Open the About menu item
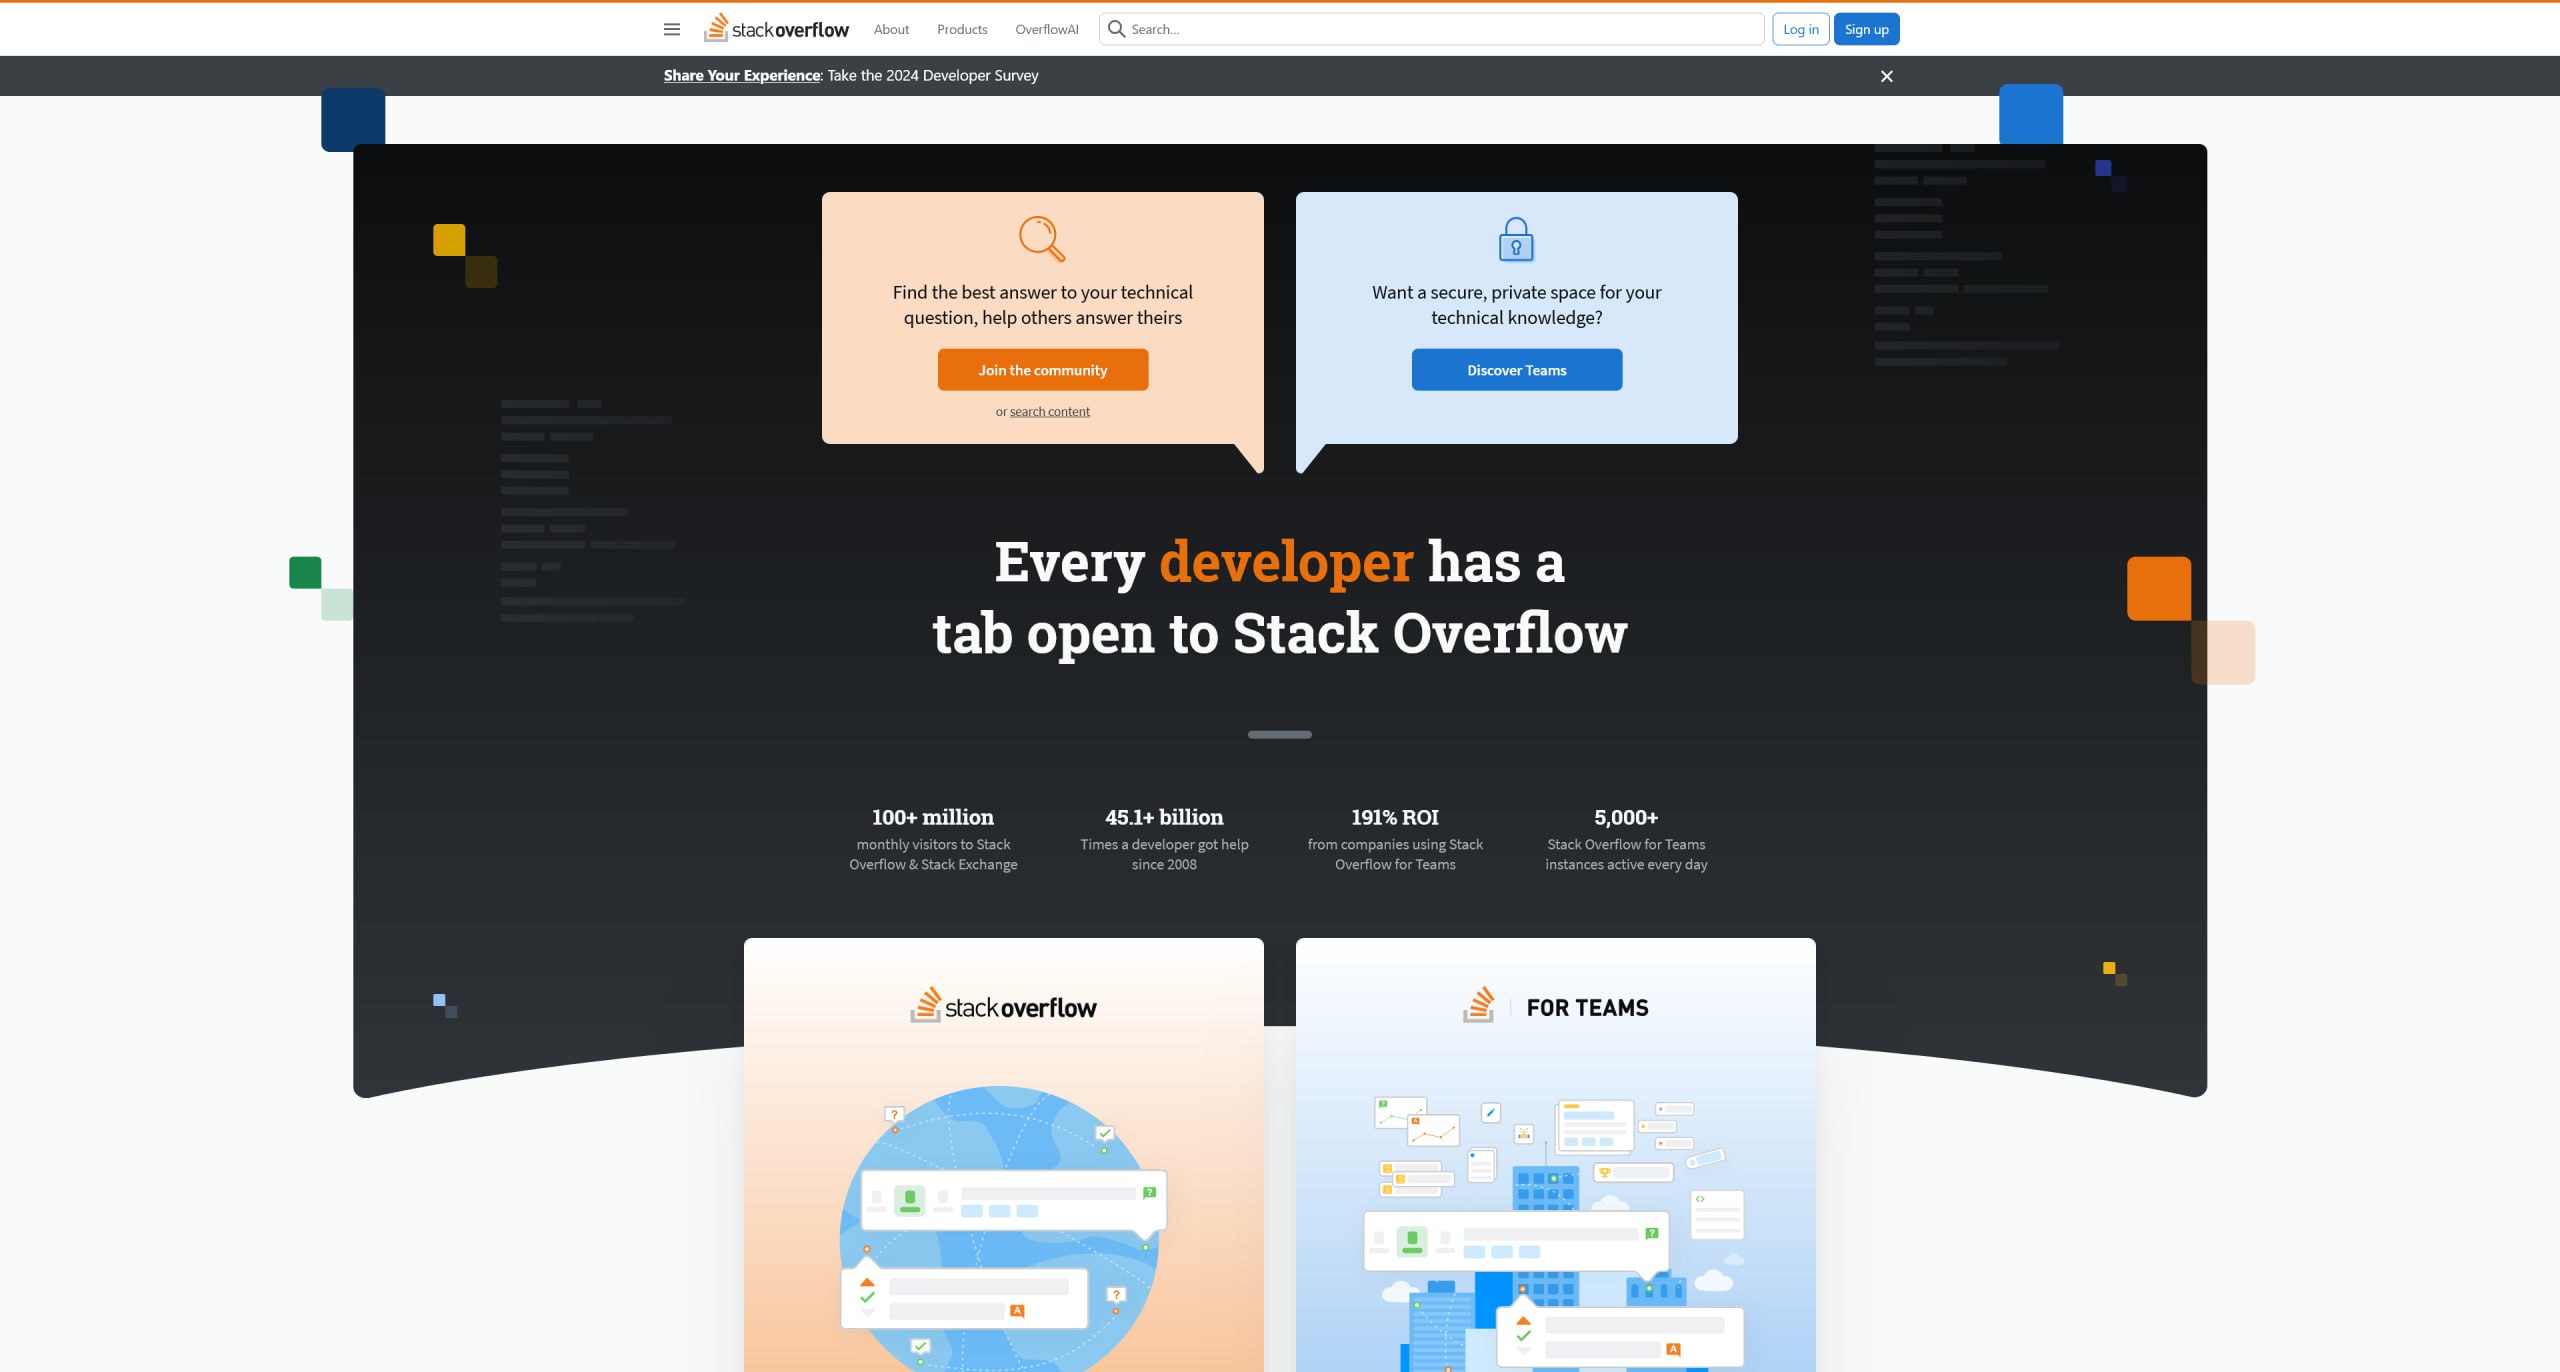This screenshot has width=2560, height=1372. (x=891, y=29)
